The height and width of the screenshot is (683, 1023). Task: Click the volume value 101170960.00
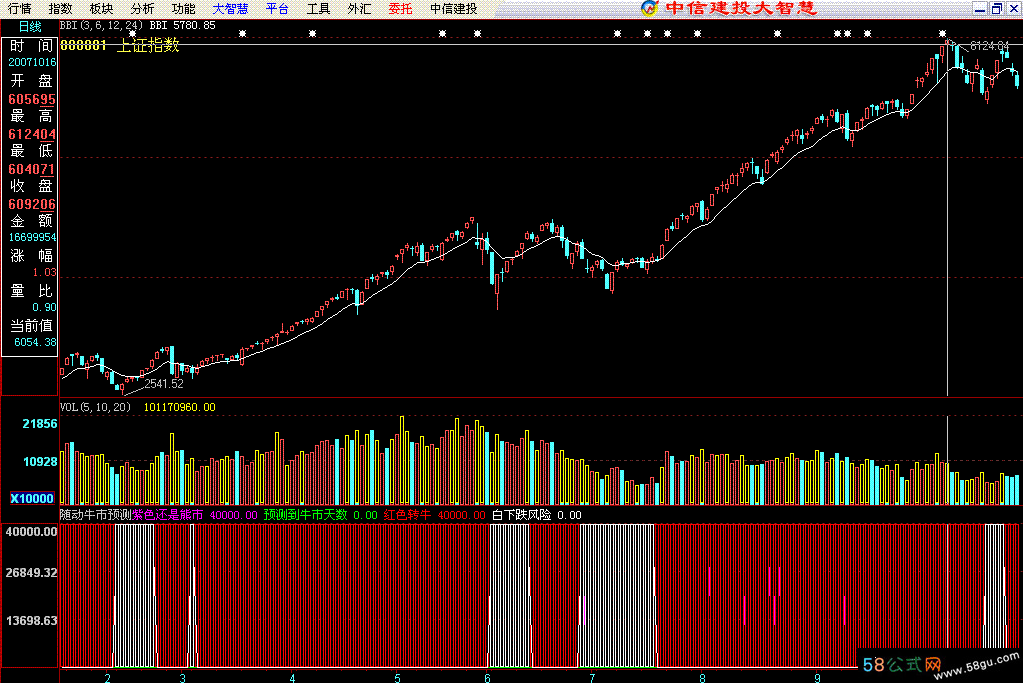[179, 407]
